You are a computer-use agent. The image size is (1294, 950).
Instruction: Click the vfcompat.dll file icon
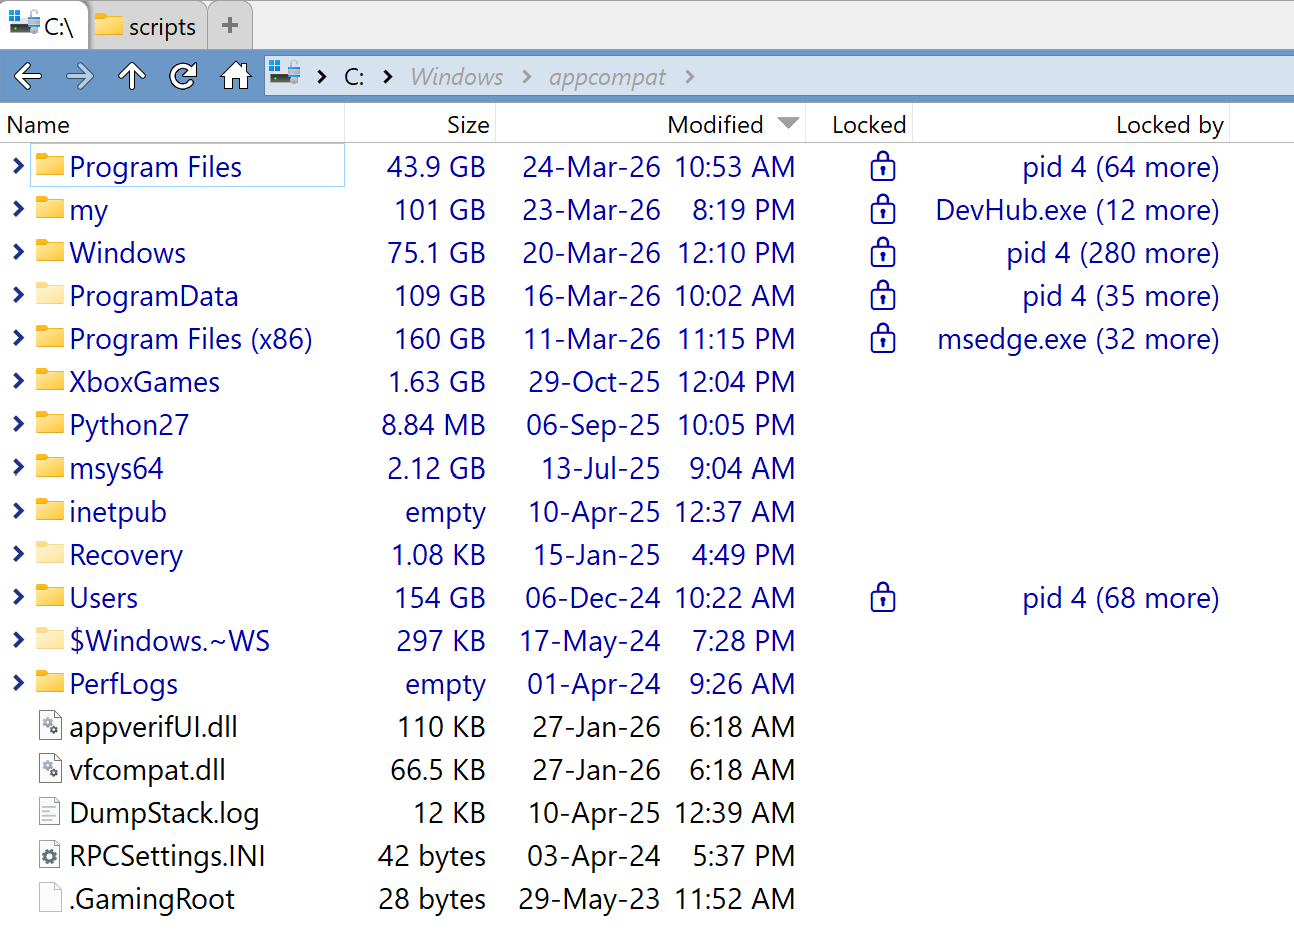pyautogui.click(x=50, y=769)
